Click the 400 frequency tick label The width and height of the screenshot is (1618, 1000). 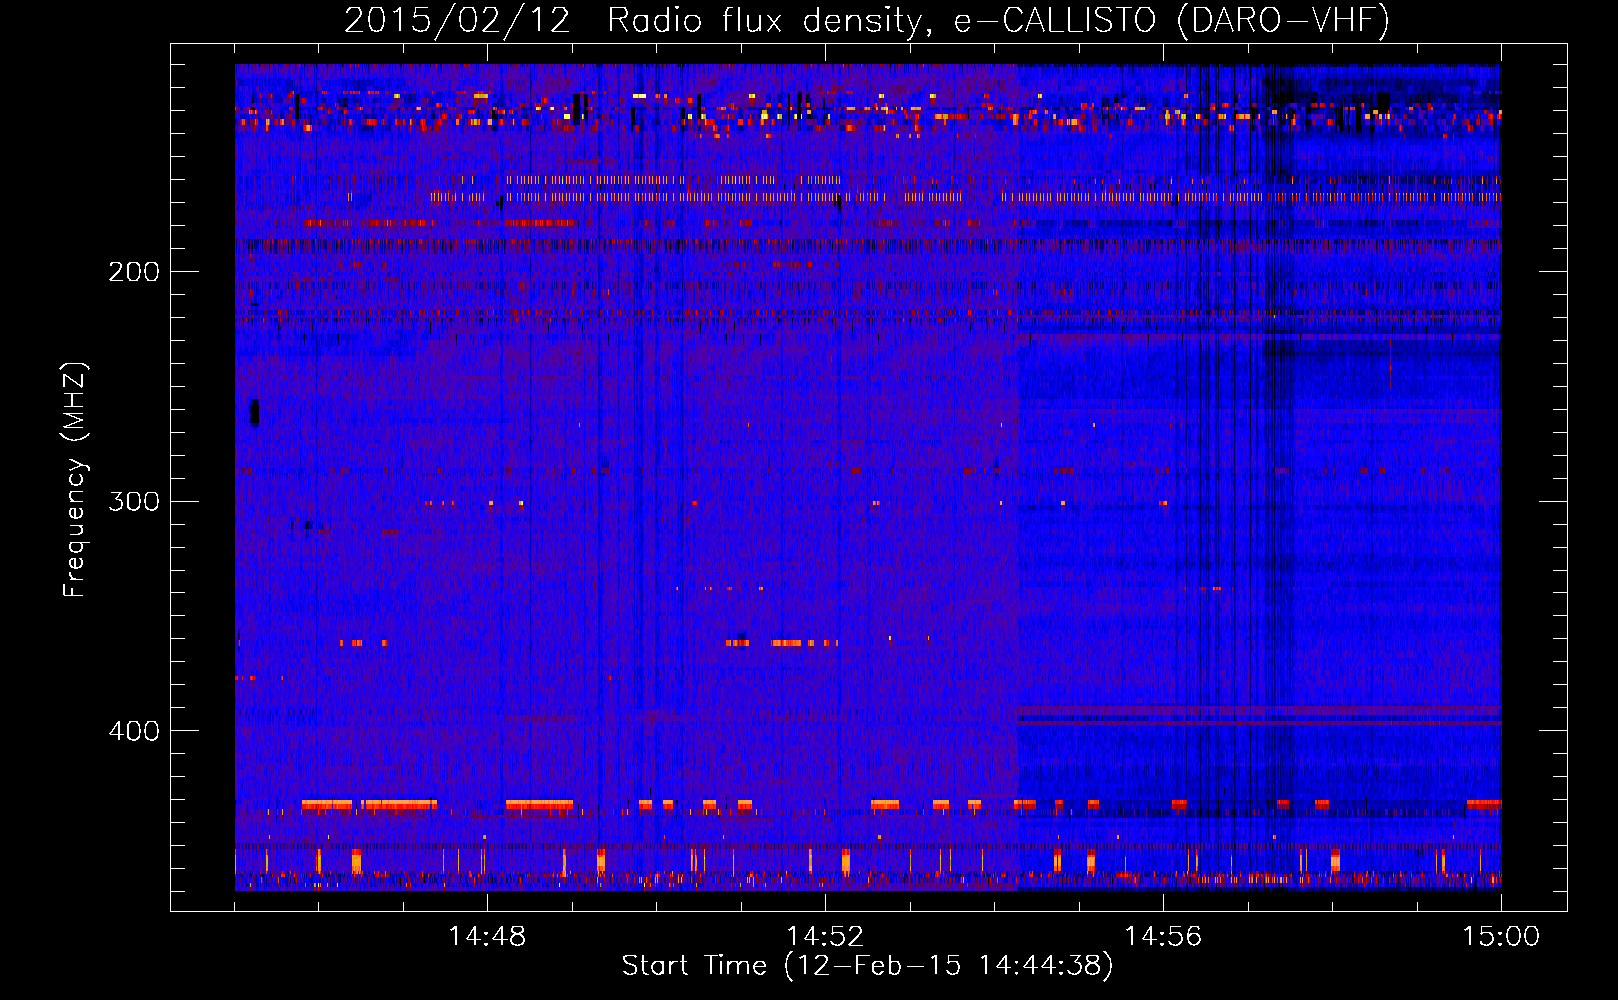134,731
